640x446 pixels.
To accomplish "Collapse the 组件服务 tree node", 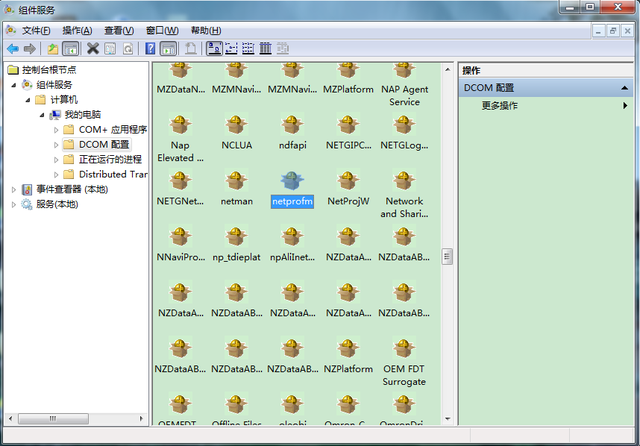I will [14, 85].
